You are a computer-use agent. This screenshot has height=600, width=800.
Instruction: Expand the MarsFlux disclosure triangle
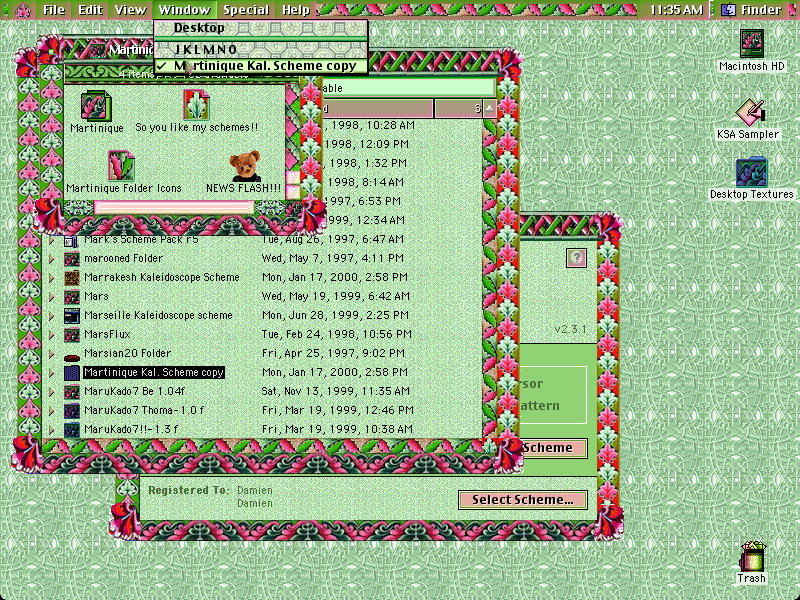click(52, 335)
